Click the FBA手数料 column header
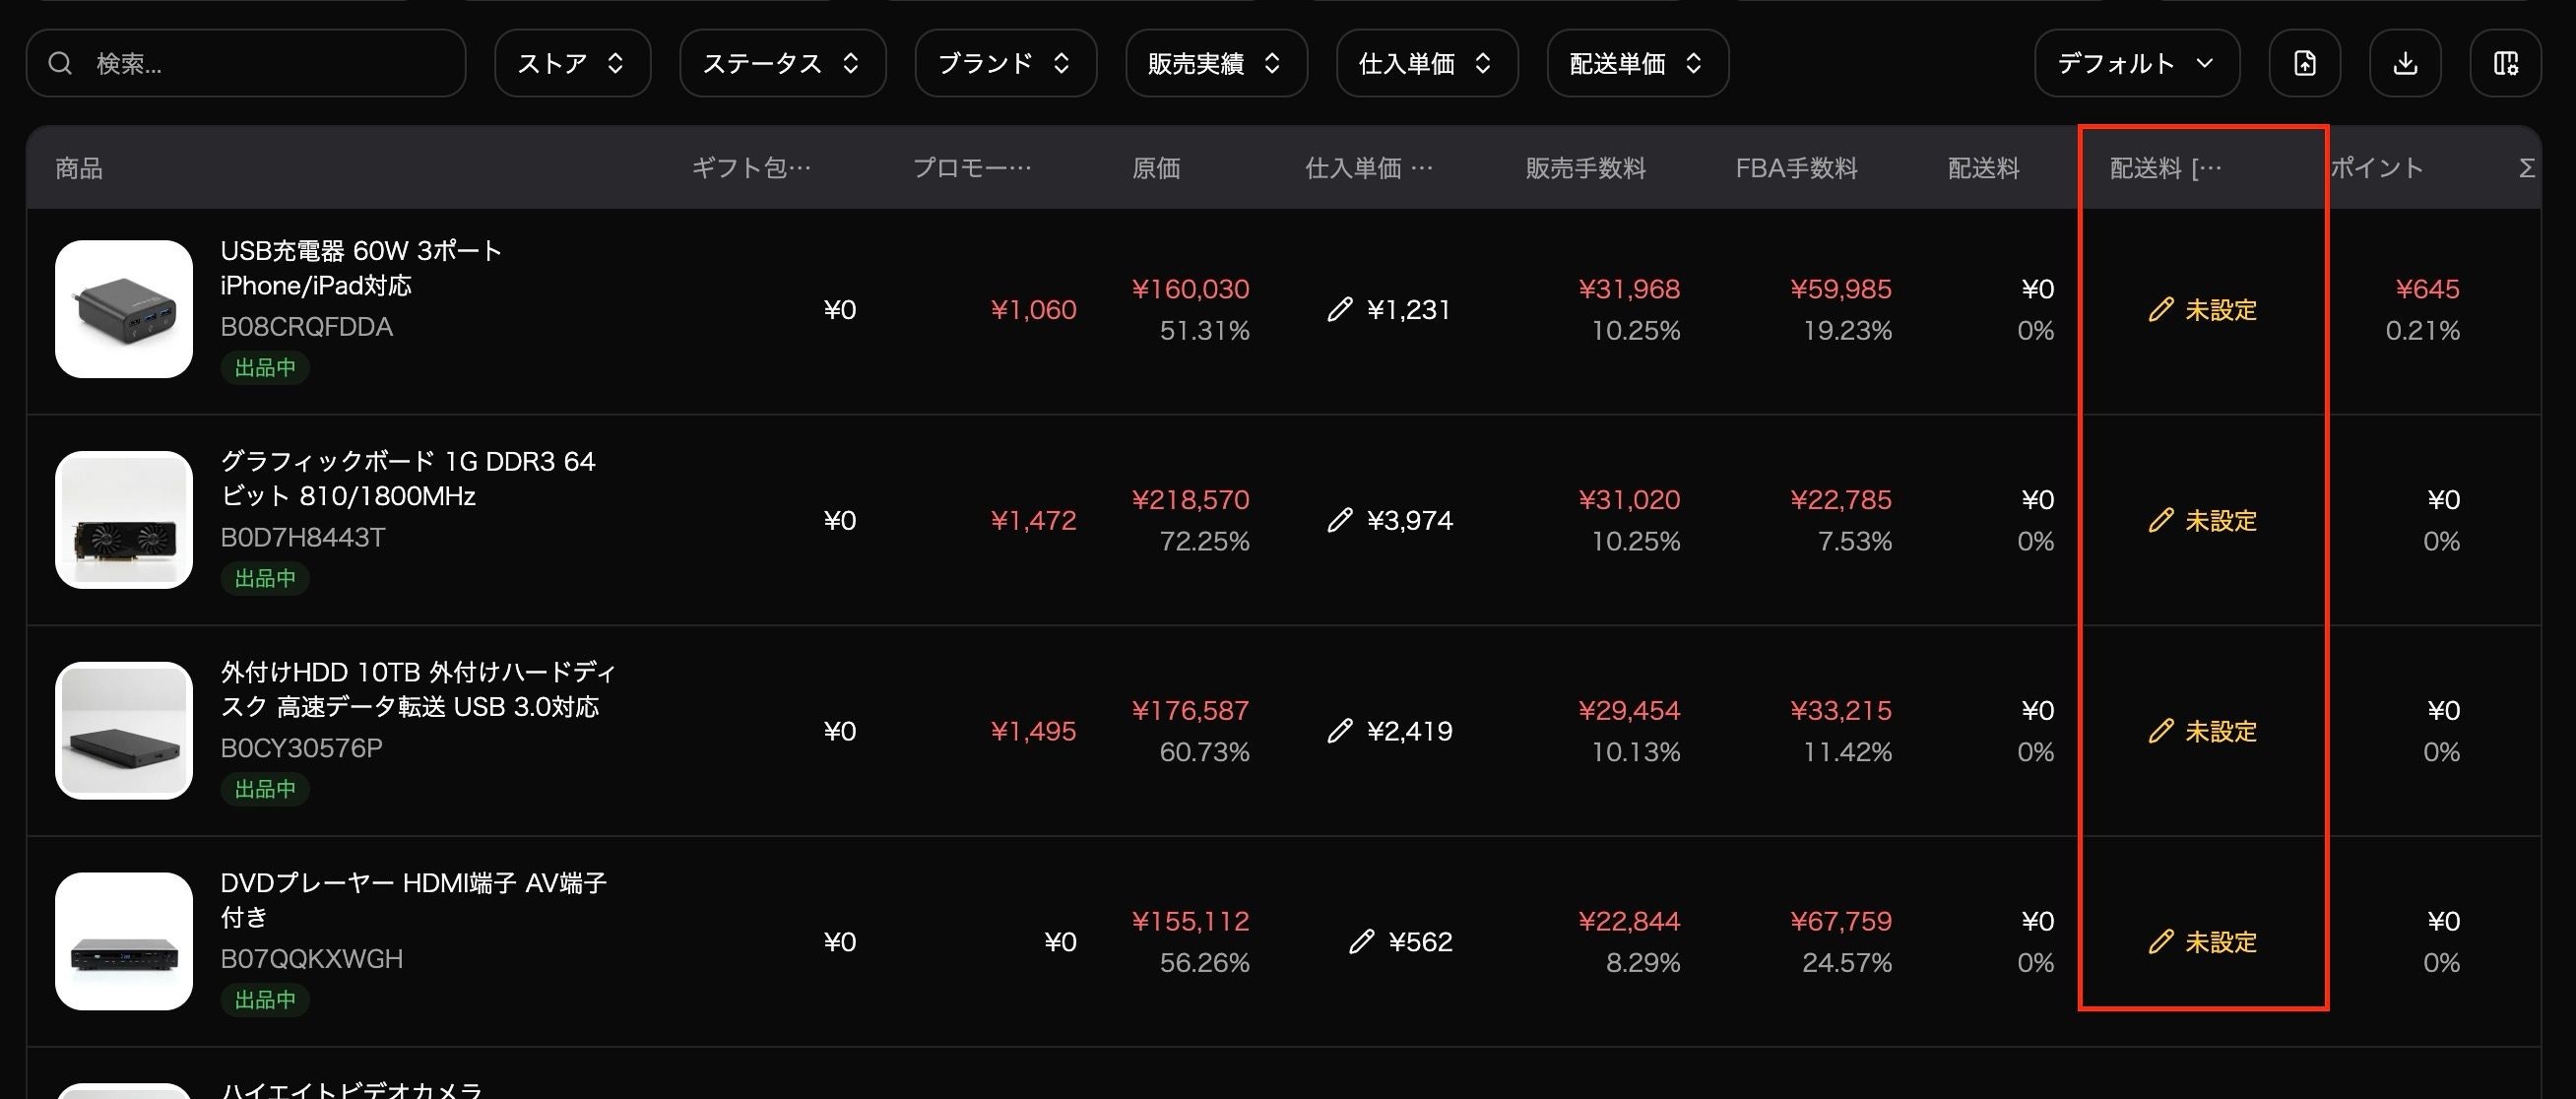 1796,168
